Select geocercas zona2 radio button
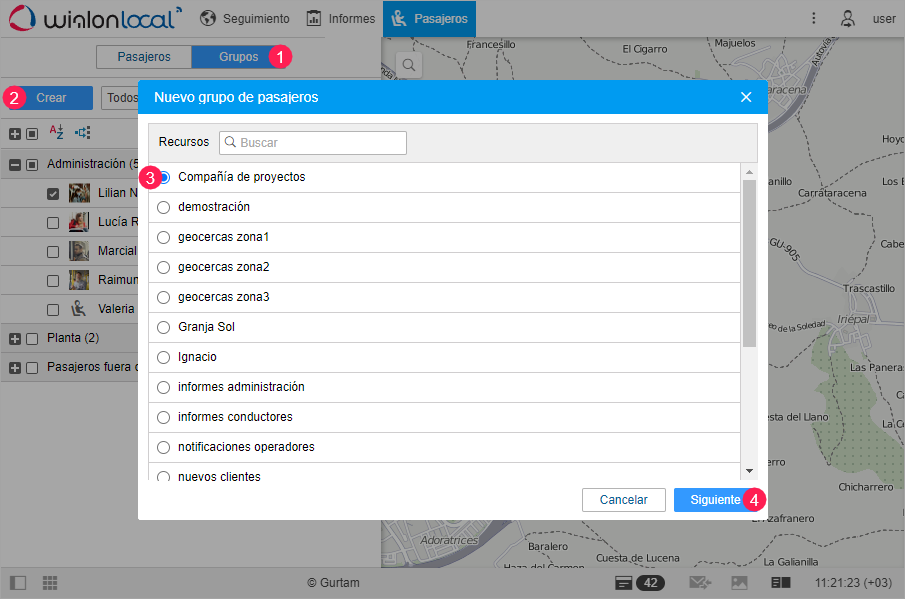Image resolution: width=905 pixels, height=599 pixels. [x=164, y=267]
